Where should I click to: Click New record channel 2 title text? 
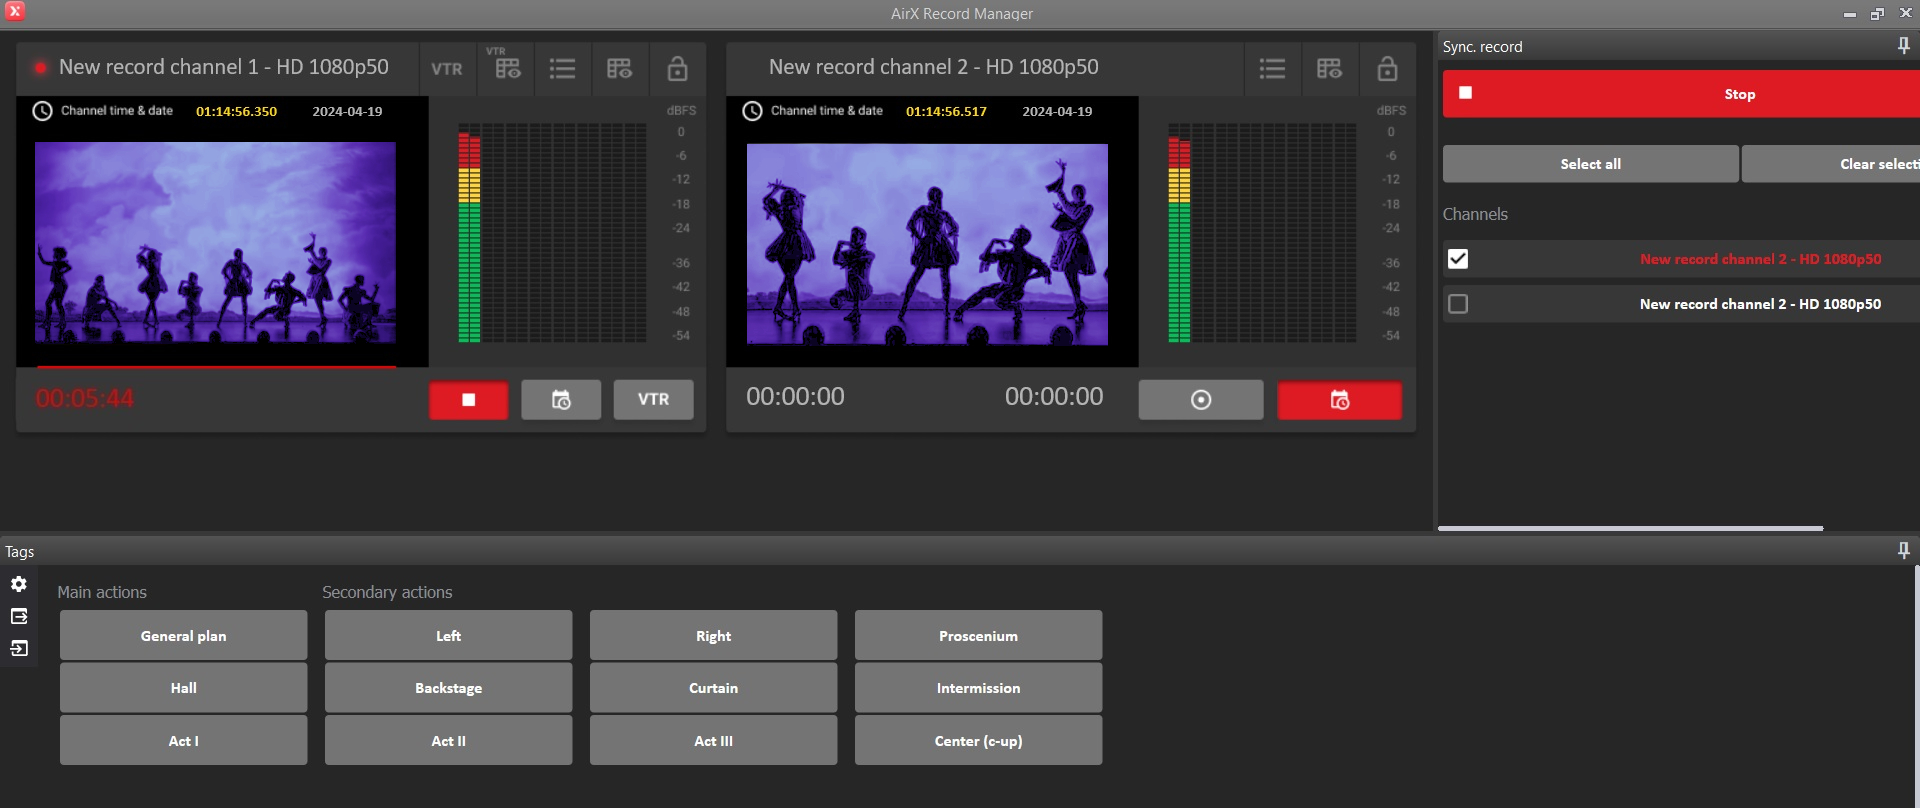coord(933,67)
